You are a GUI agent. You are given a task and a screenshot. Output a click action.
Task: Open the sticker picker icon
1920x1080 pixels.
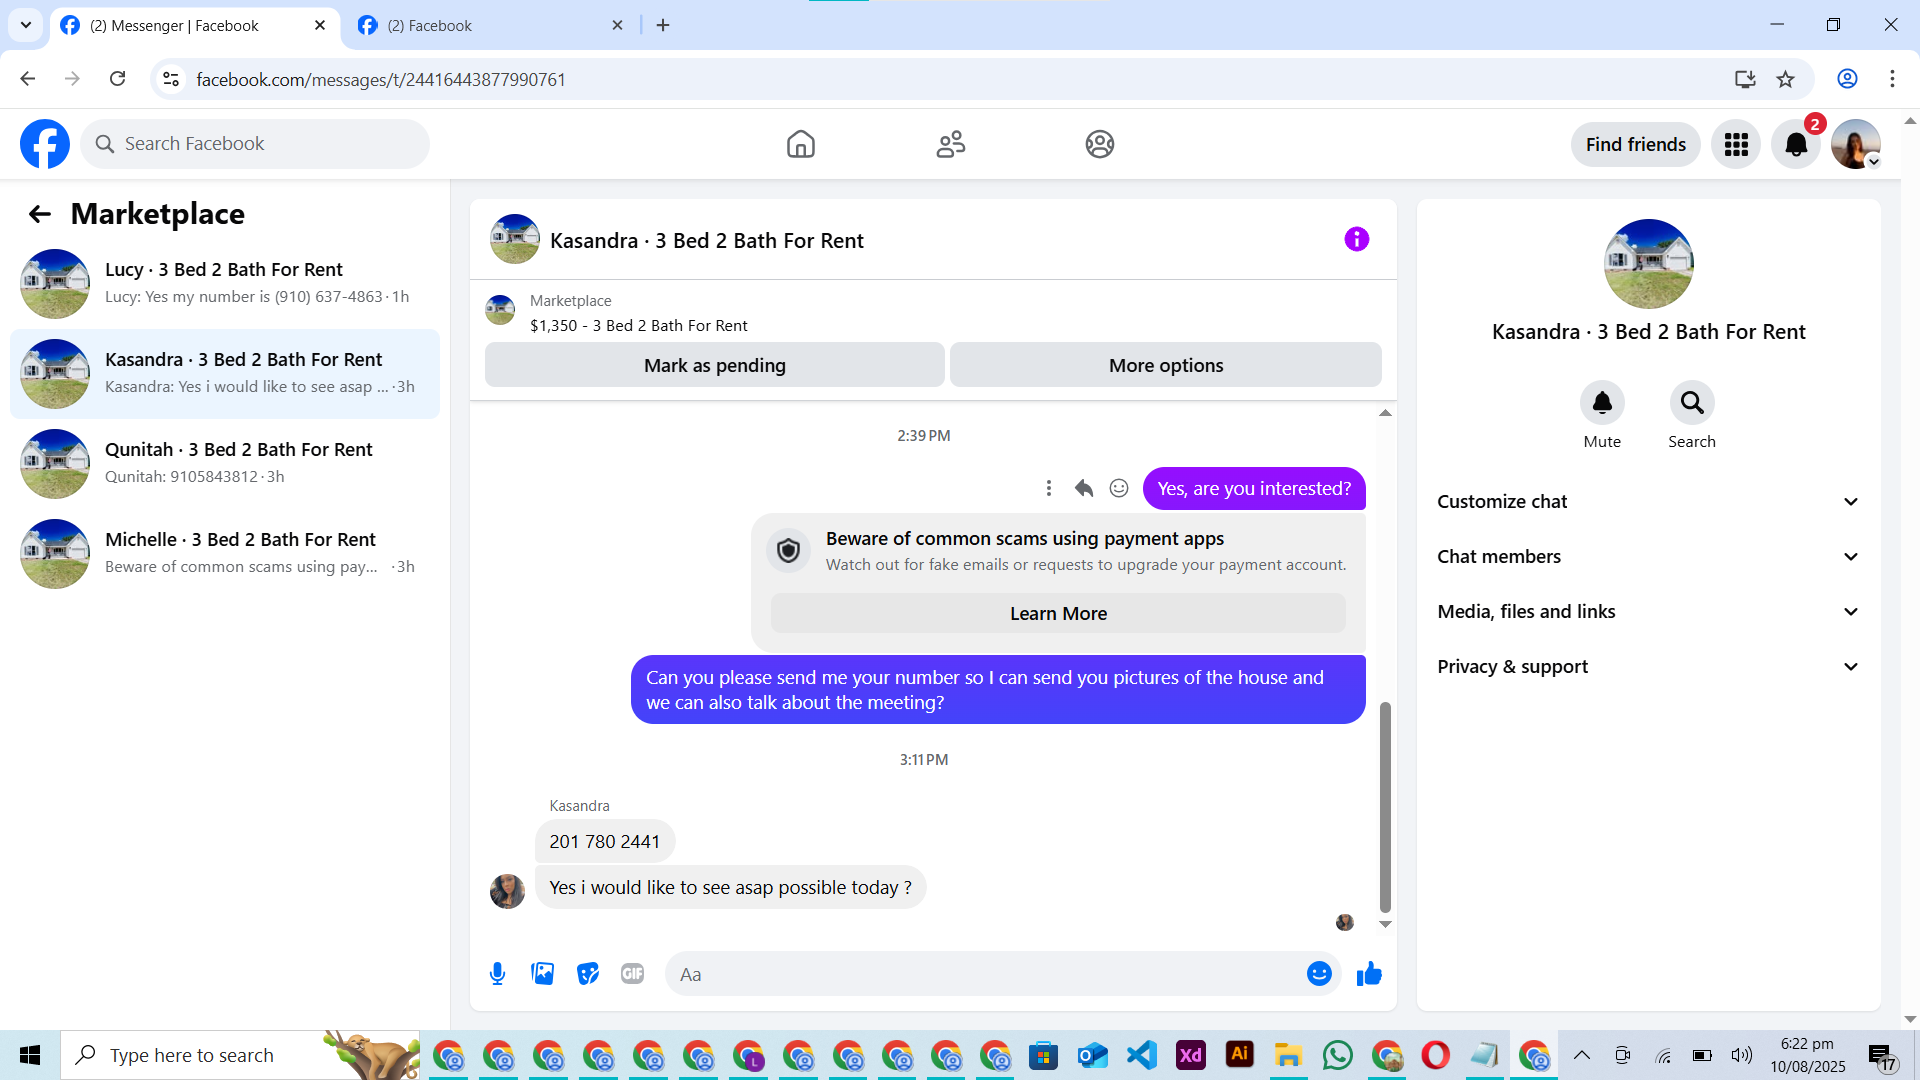point(588,974)
